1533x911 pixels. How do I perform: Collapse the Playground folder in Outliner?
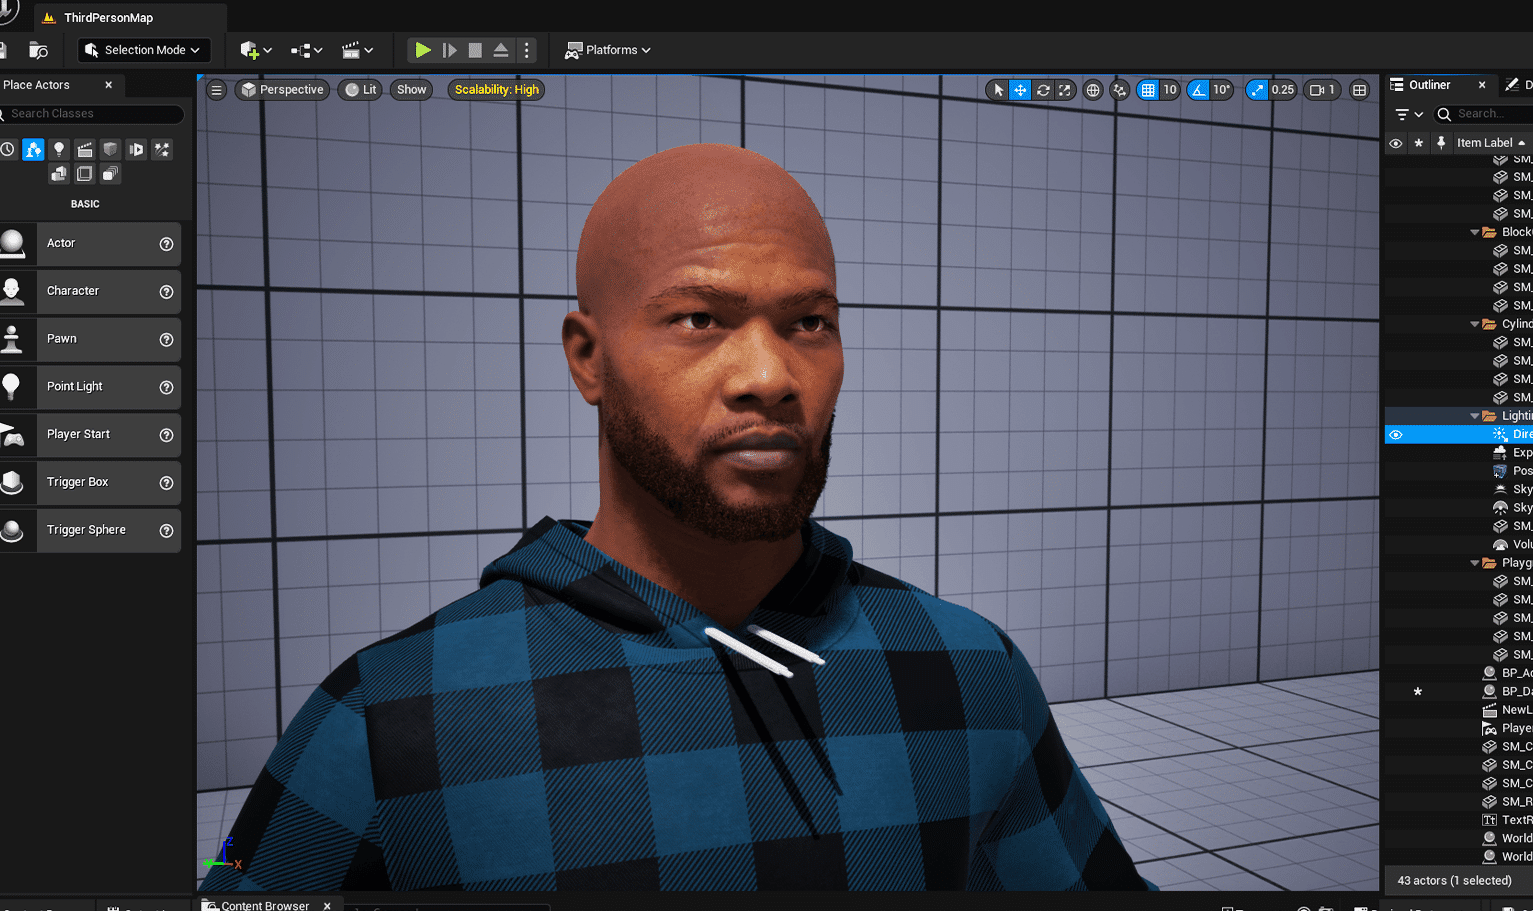pyautogui.click(x=1475, y=563)
